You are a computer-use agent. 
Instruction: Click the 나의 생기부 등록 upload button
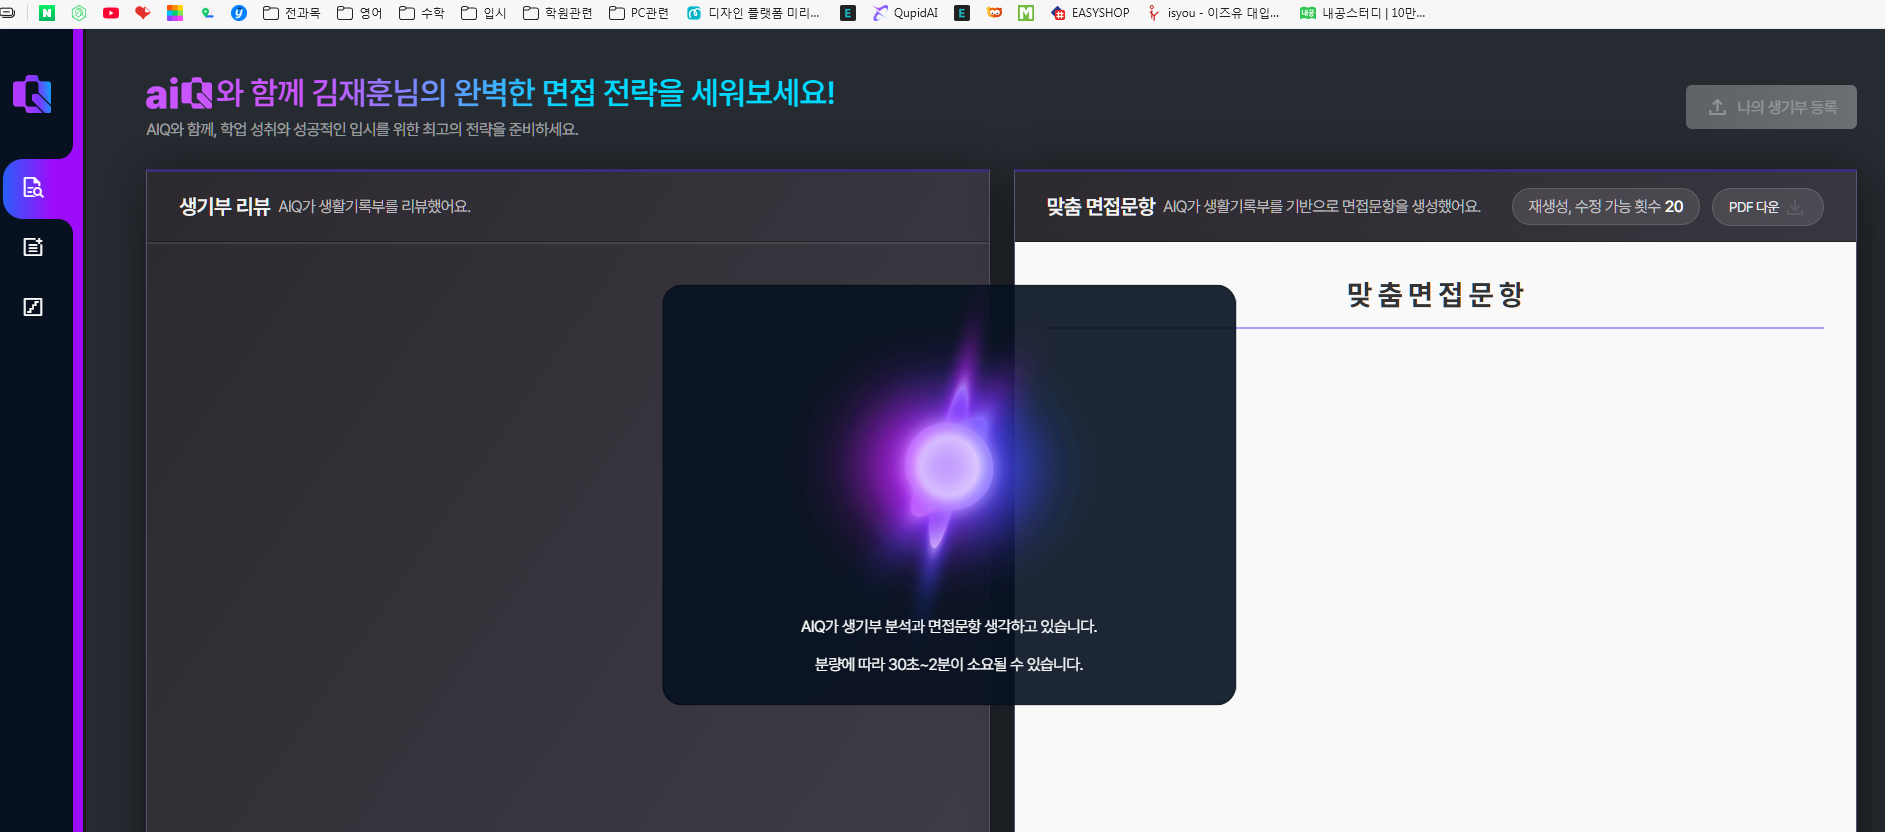(1771, 107)
